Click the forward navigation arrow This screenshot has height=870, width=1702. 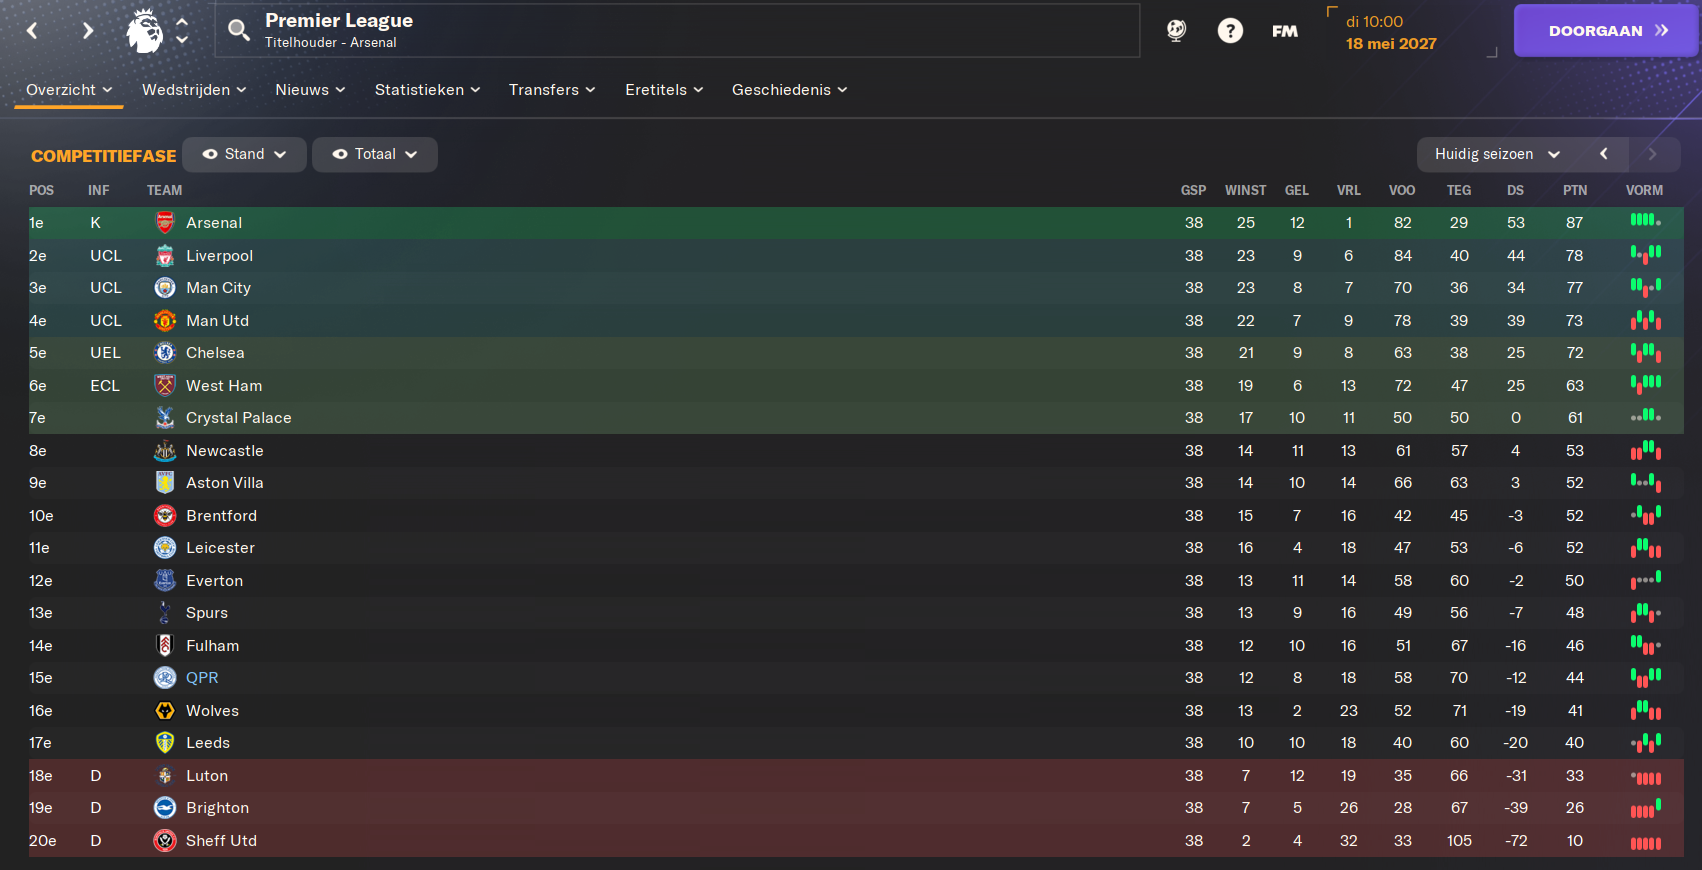point(88,31)
